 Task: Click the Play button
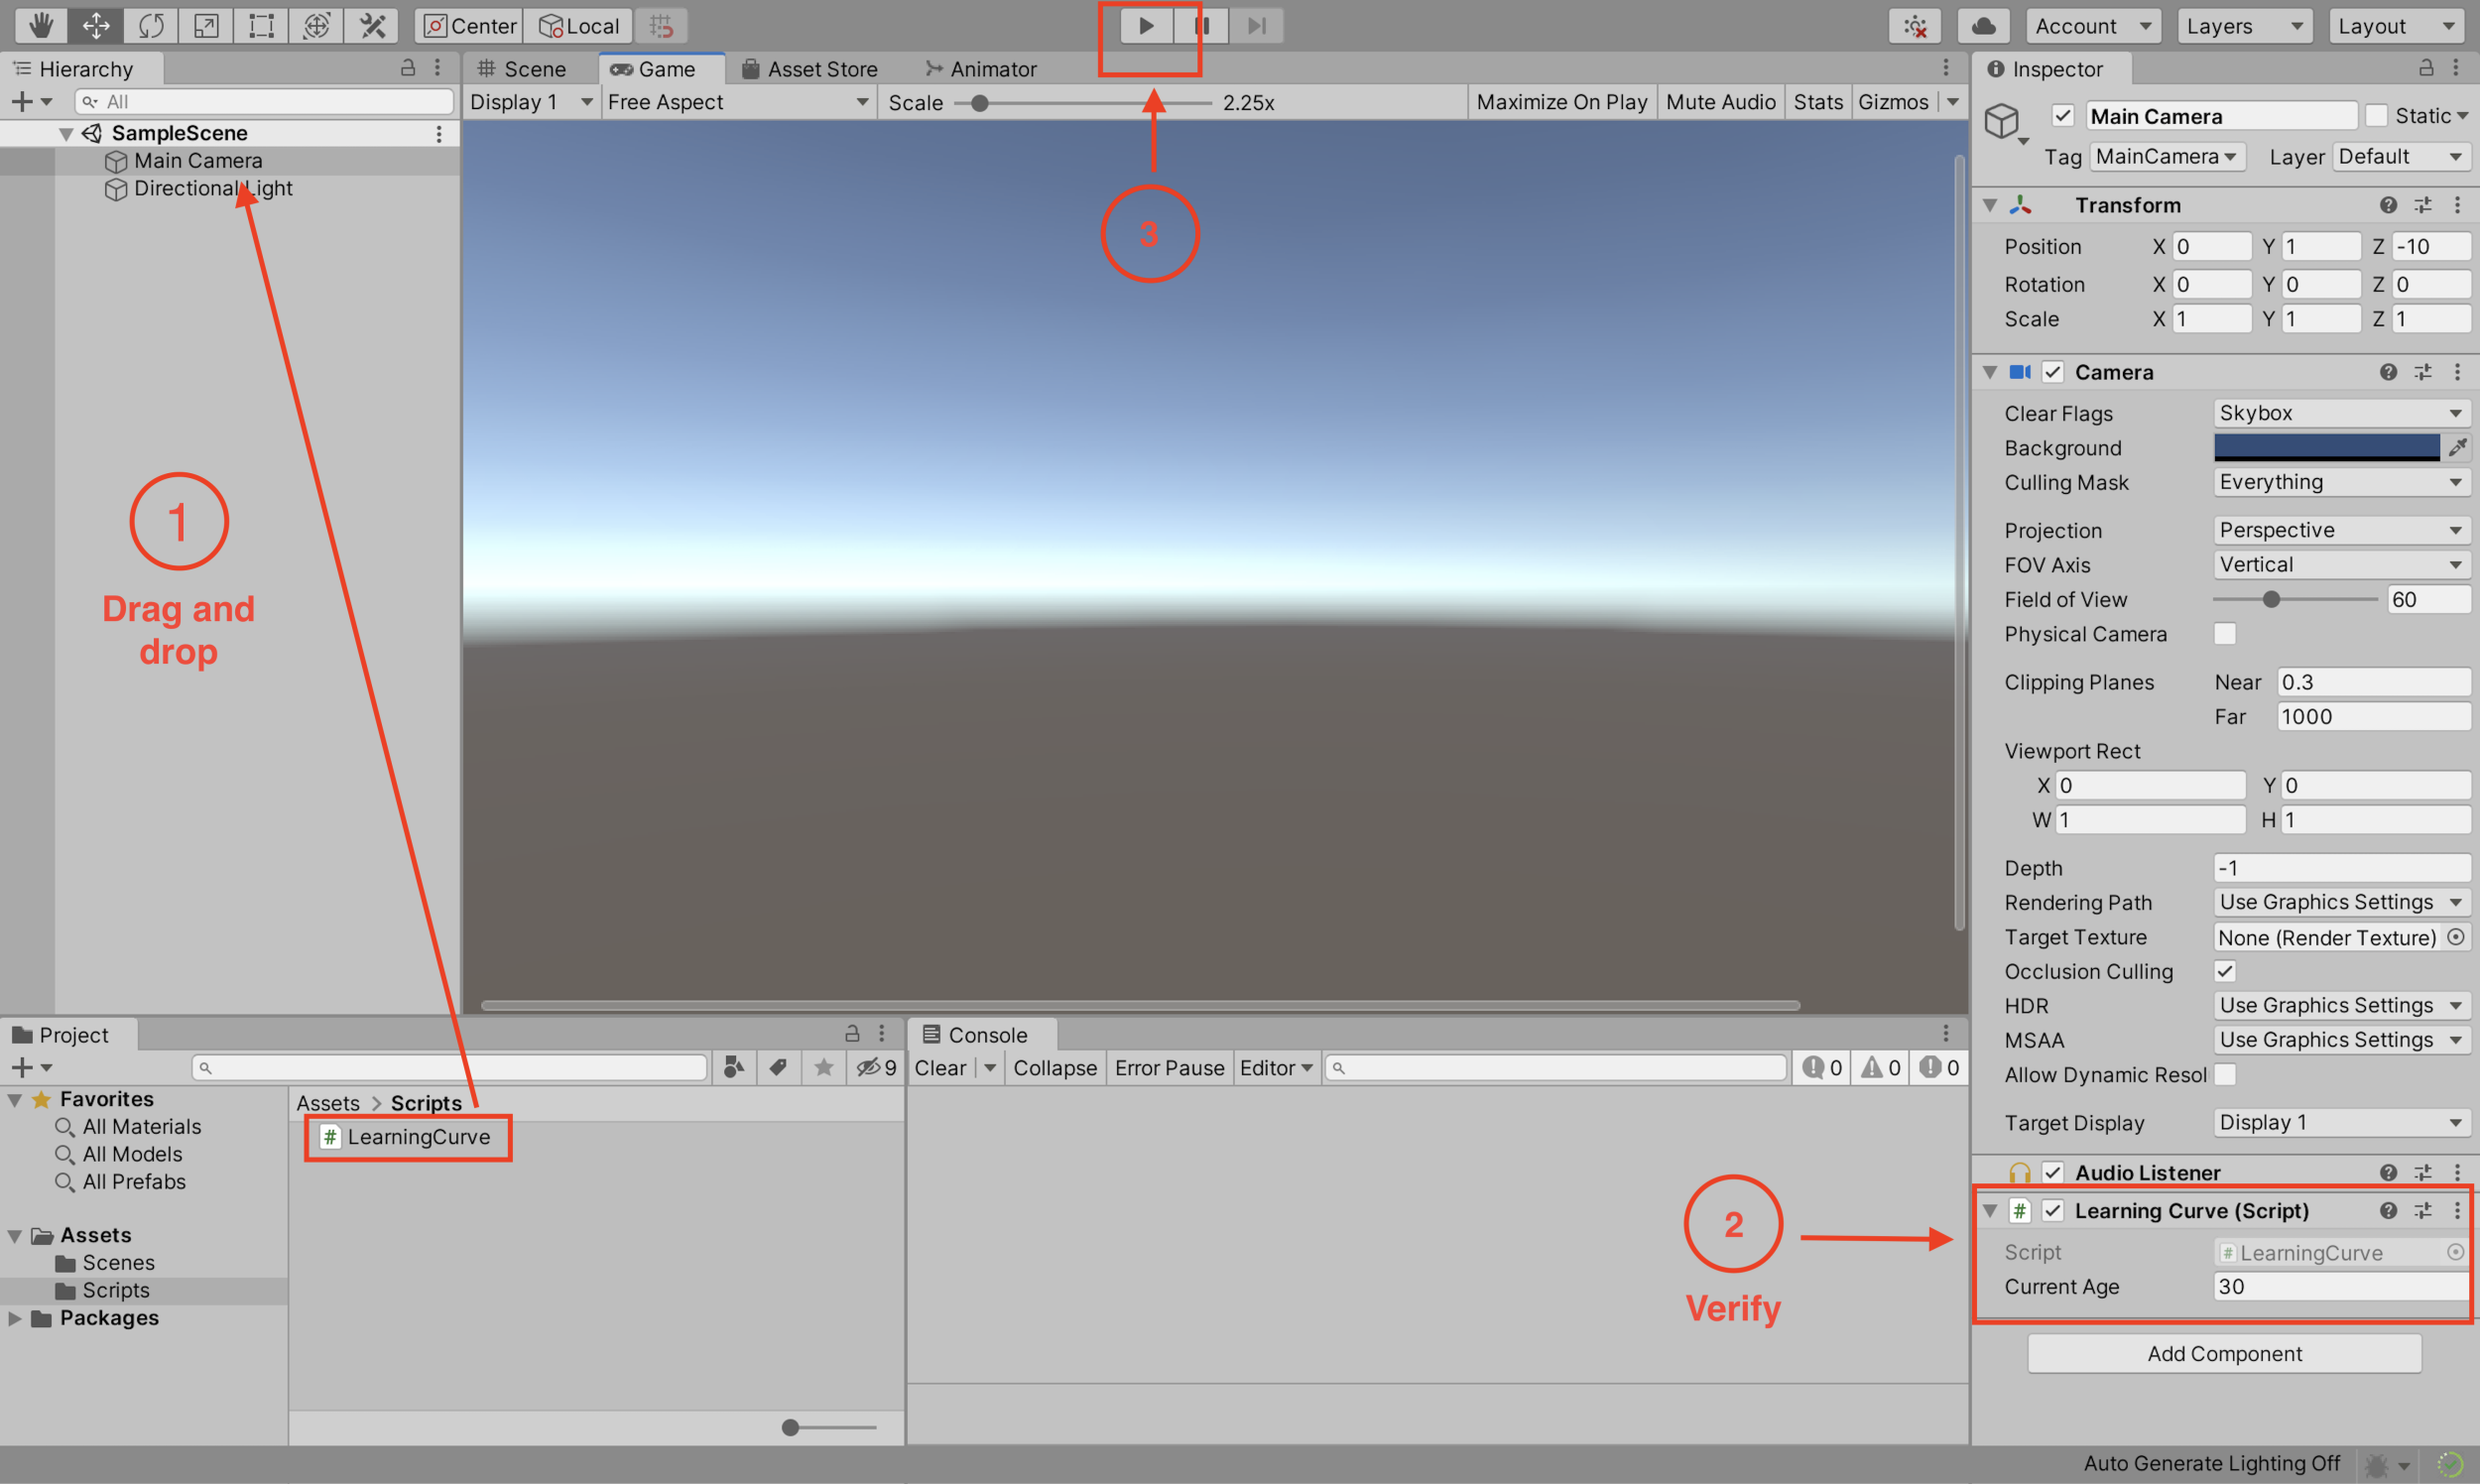point(1146,25)
